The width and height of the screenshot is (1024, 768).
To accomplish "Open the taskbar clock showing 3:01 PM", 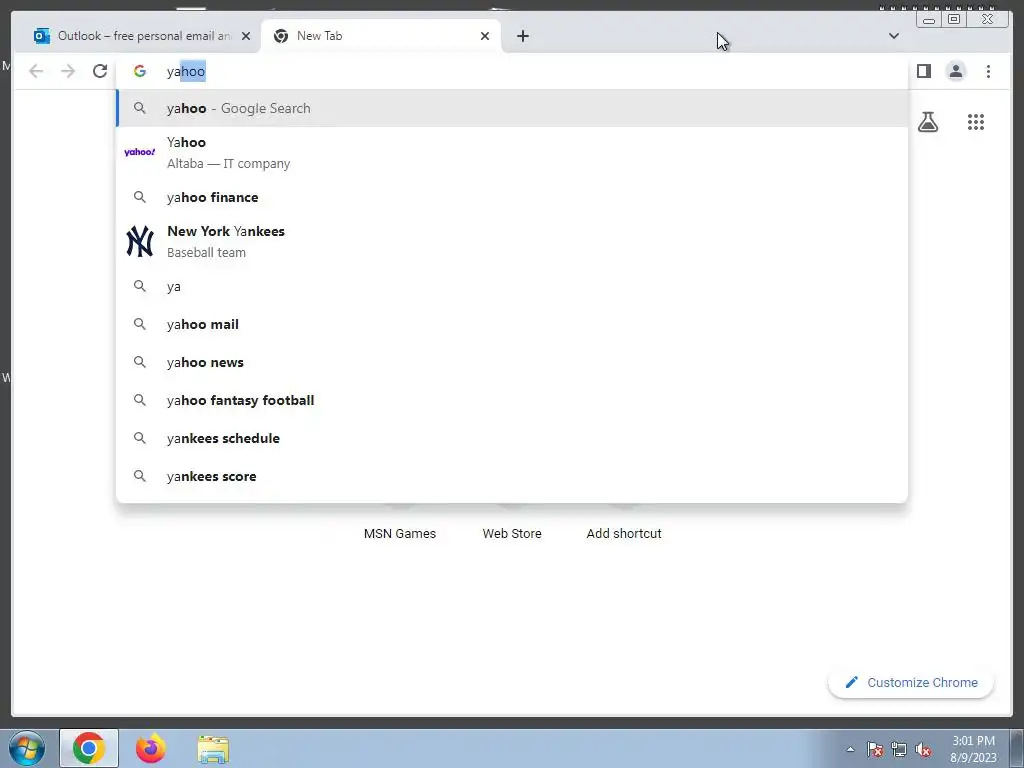I will pyautogui.click(x=973, y=749).
